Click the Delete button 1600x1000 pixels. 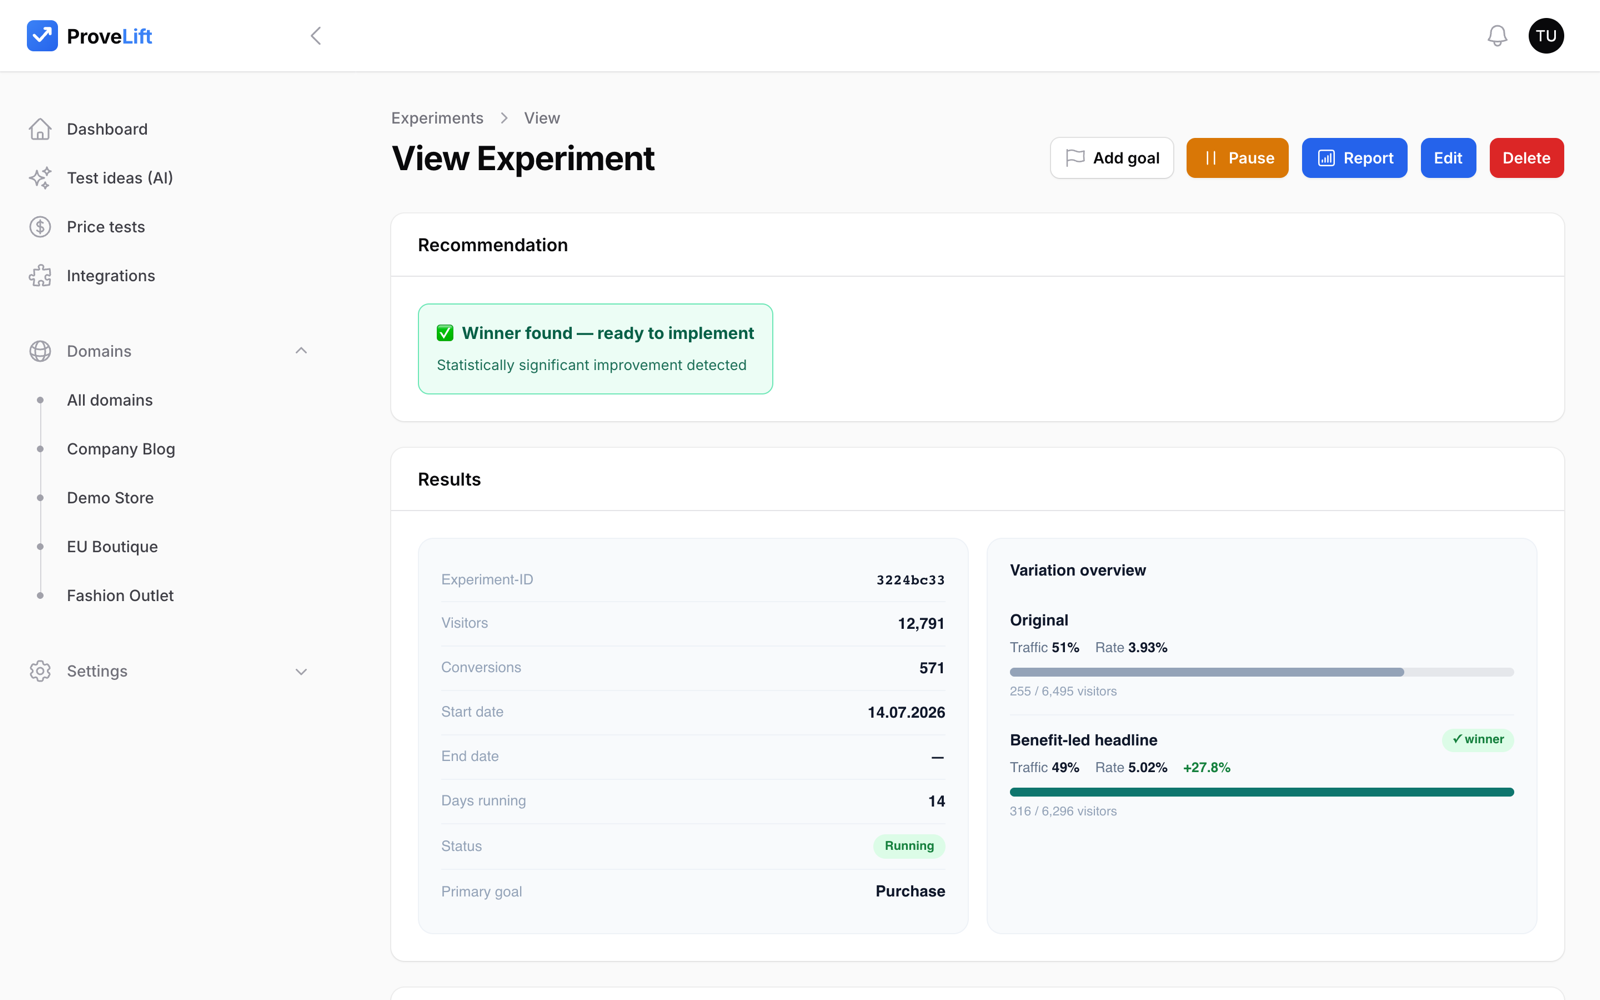(x=1526, y=158)
